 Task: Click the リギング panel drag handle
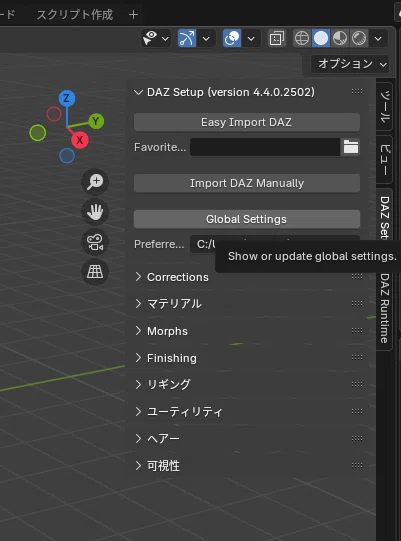357,384
